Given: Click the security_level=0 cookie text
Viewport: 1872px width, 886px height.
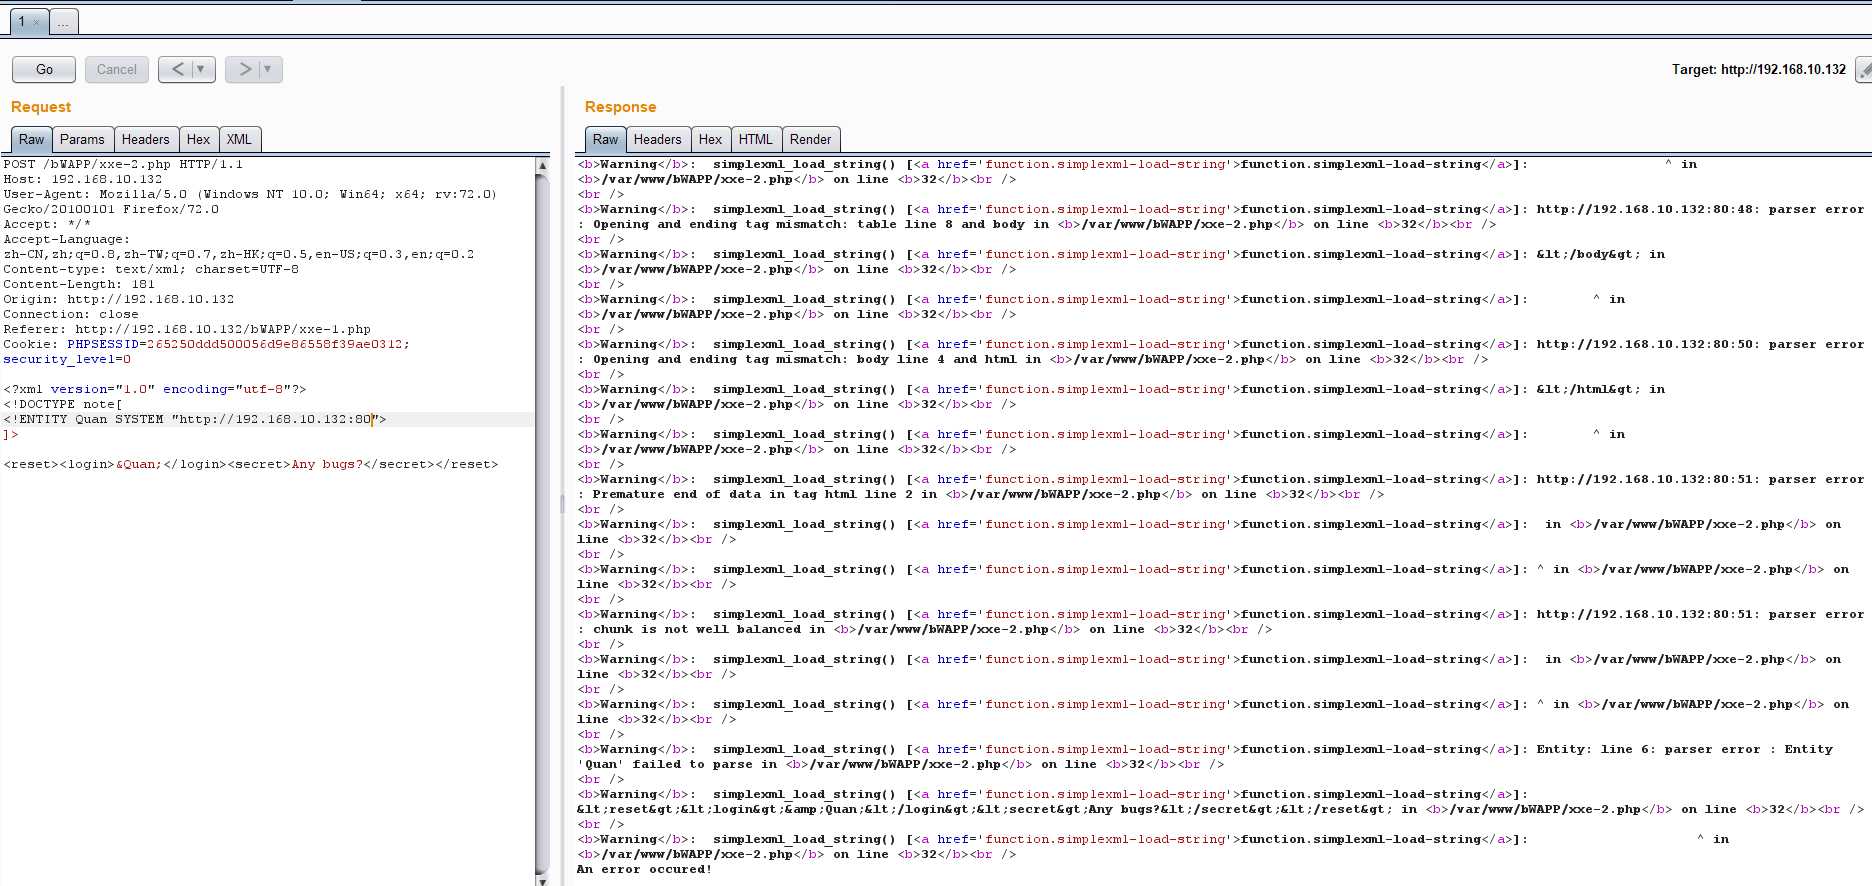Looking at the screenshot, I should tap(67, 359).
